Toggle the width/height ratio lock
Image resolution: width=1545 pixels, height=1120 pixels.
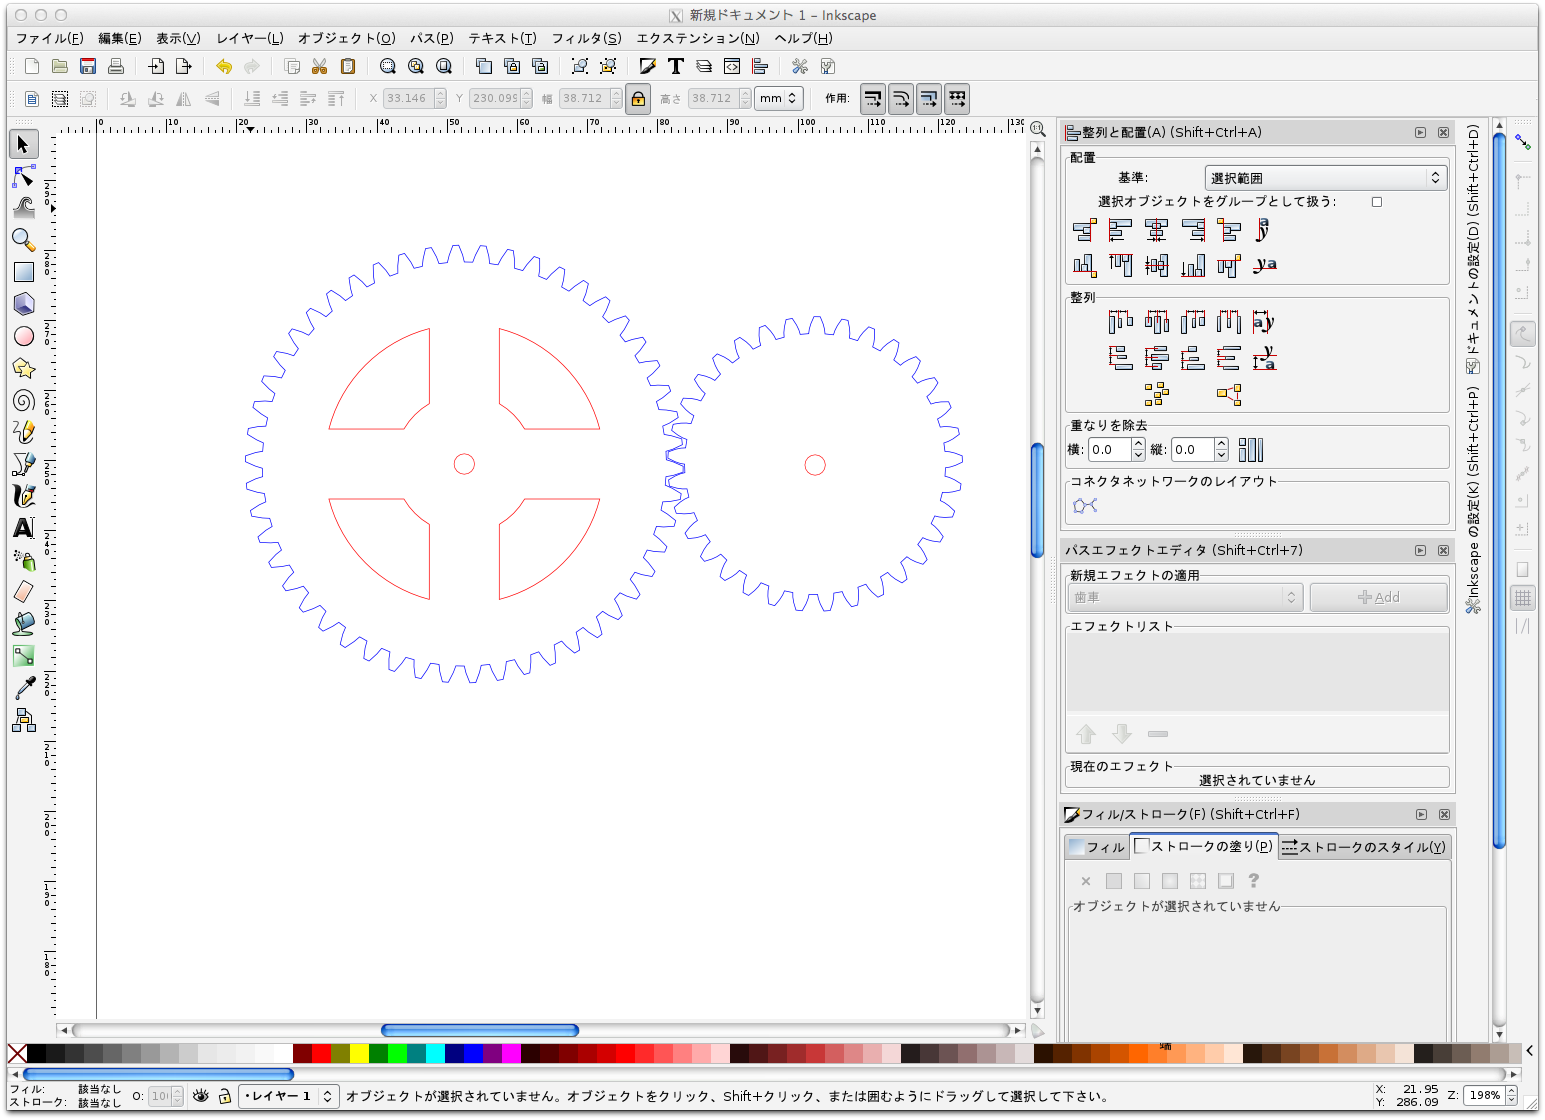pos(638,99)
